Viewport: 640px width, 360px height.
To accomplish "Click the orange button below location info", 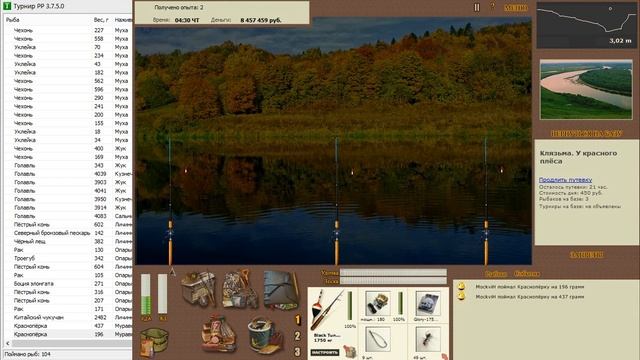I will tap(586, 255).
